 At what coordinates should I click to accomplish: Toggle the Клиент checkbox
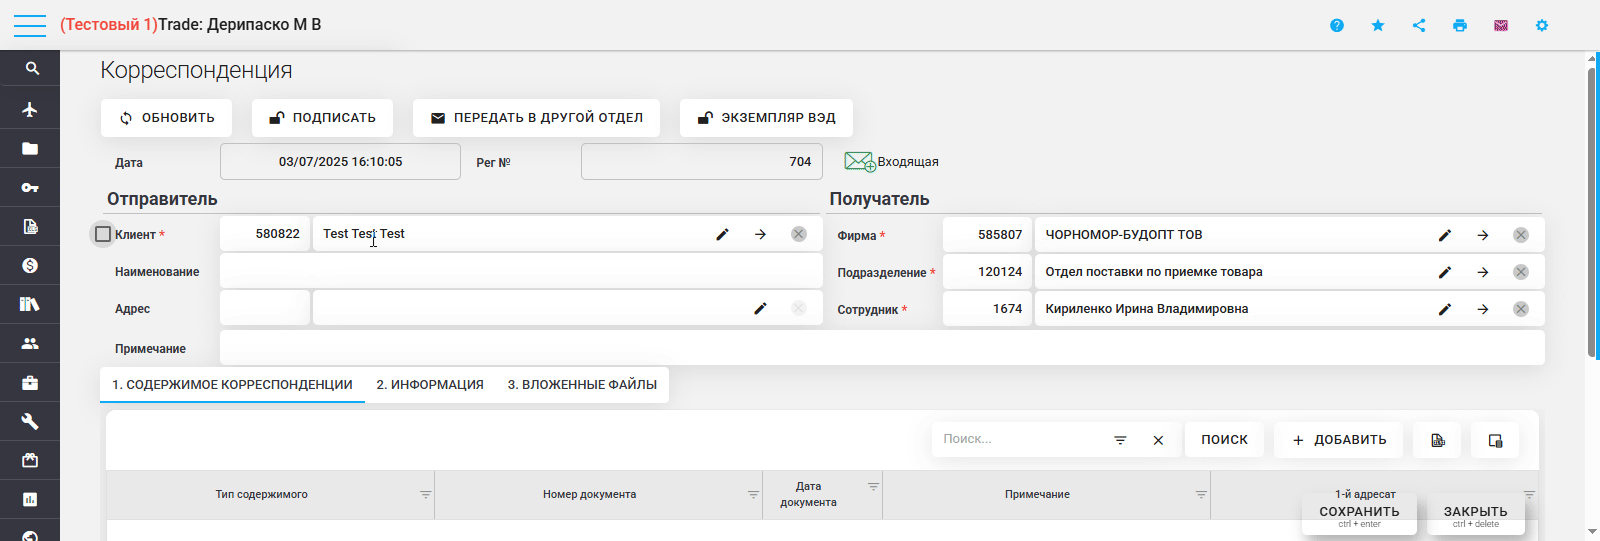pyautogui.click(x=103, y=234)
